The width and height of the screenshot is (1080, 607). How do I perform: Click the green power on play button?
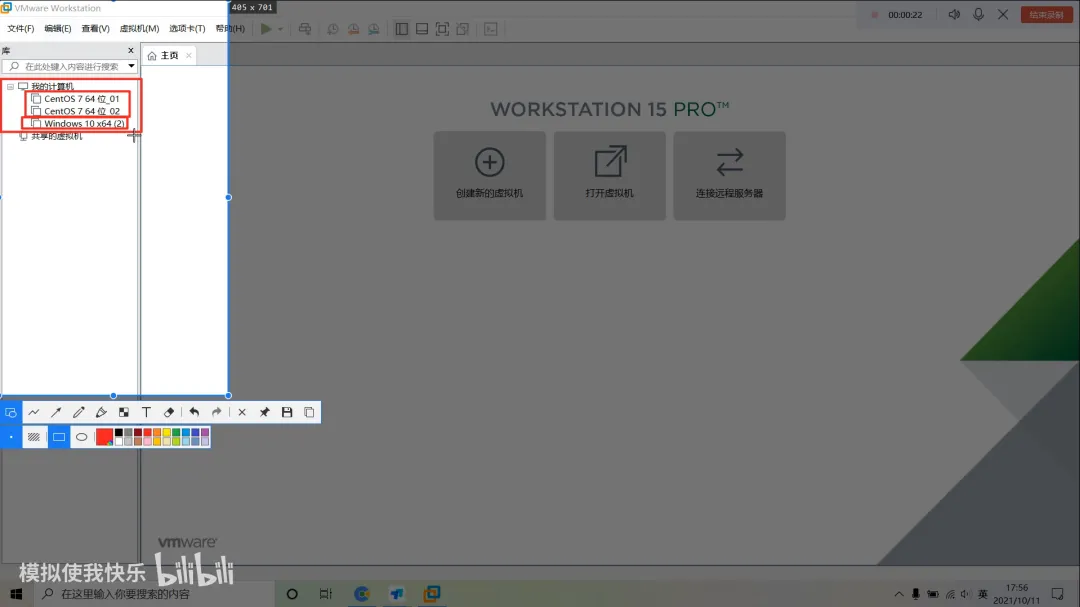click(266, 29)
